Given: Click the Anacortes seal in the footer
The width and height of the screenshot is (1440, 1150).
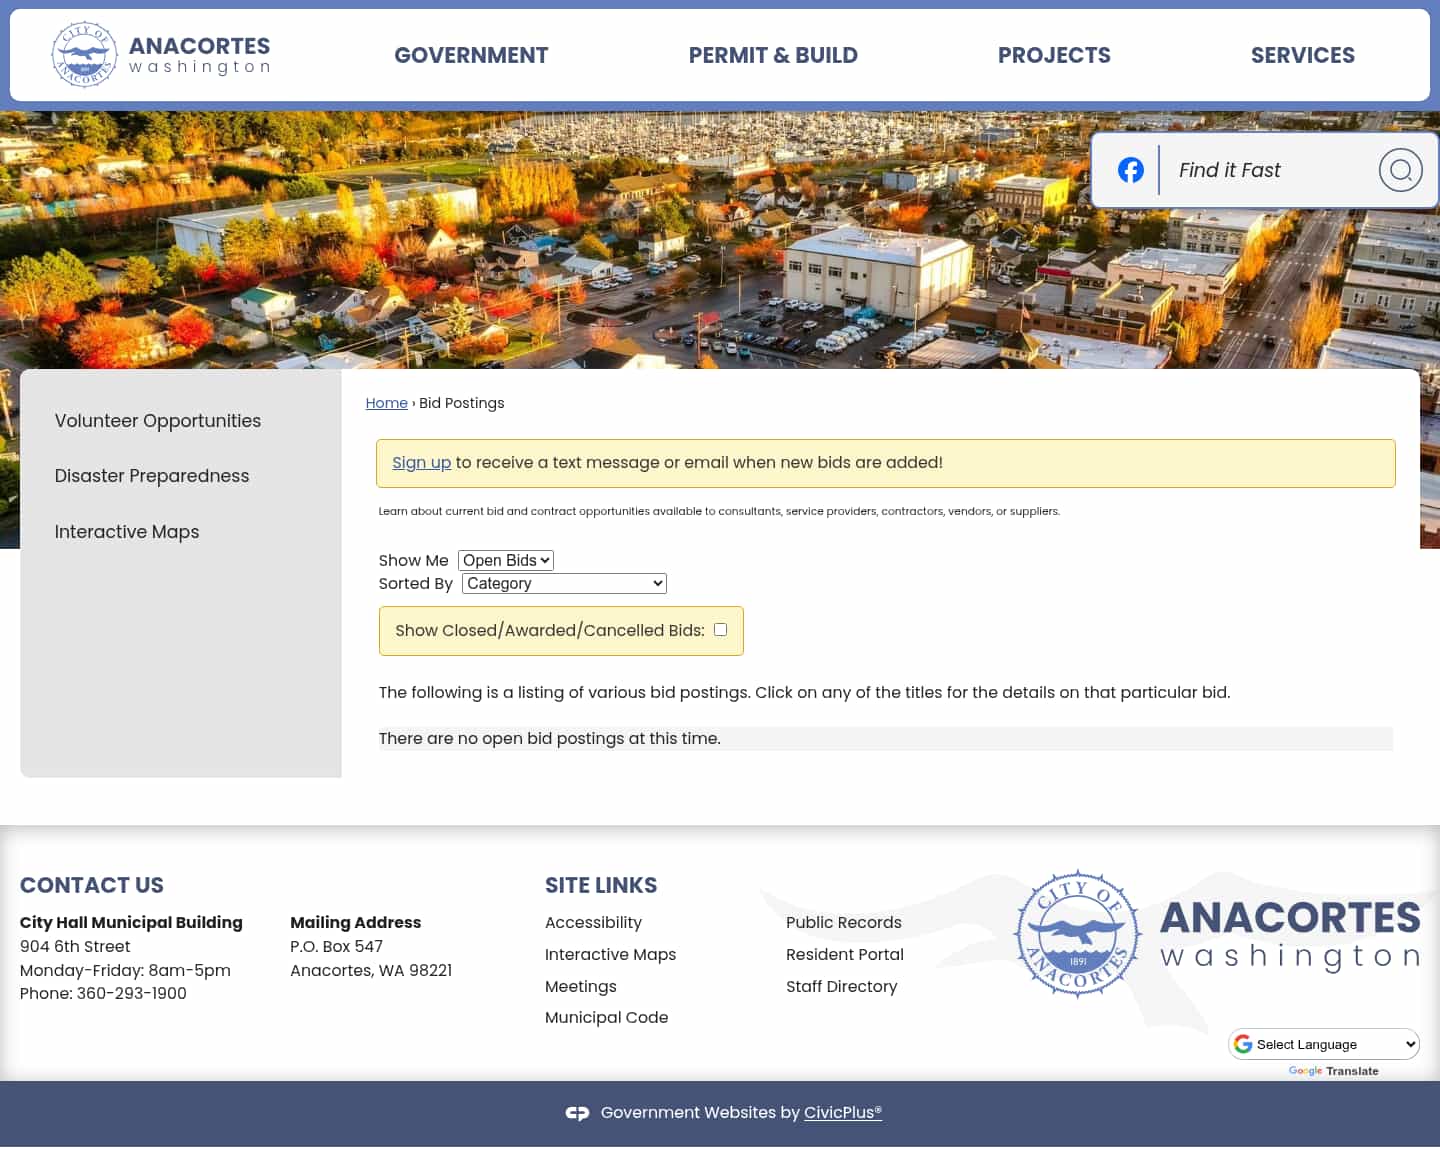Looking at the screenshot, I should [x=1077, y=934].
